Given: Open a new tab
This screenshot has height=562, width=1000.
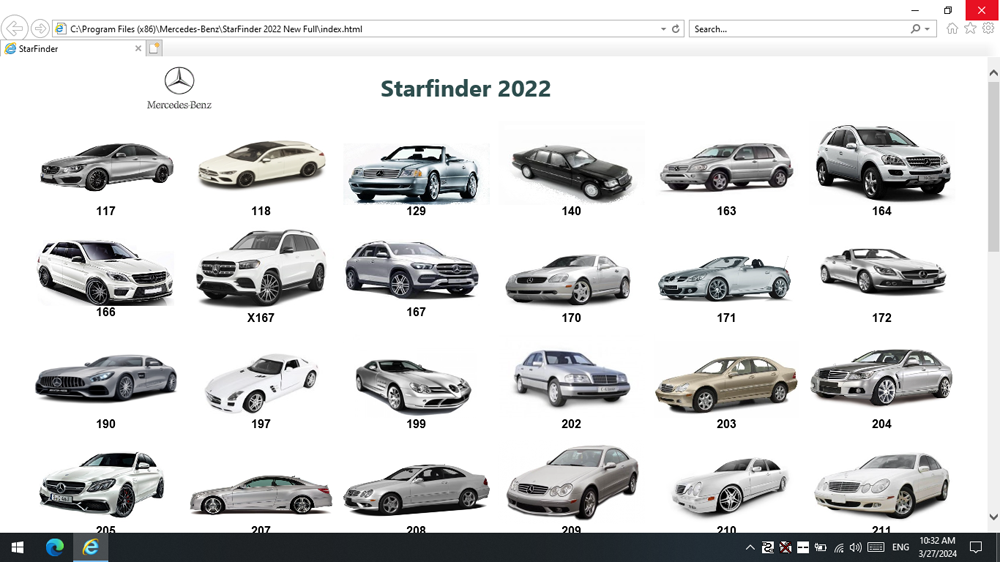Looking at the screenshot, I should point(154,48).
